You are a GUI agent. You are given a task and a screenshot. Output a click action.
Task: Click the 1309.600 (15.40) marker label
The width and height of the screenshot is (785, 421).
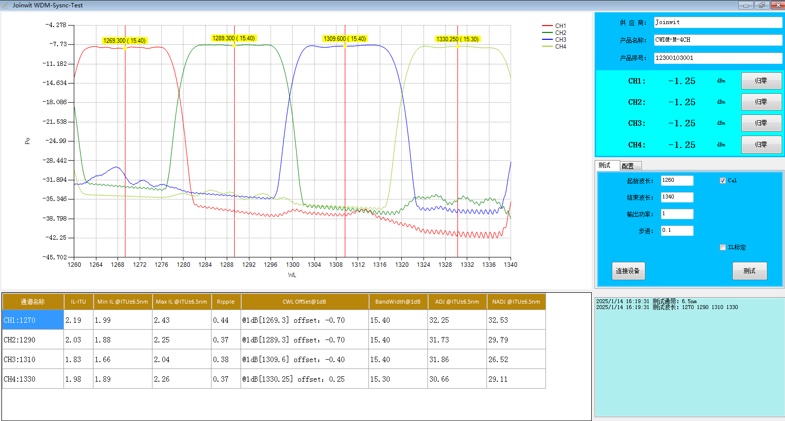pos(345,39)
